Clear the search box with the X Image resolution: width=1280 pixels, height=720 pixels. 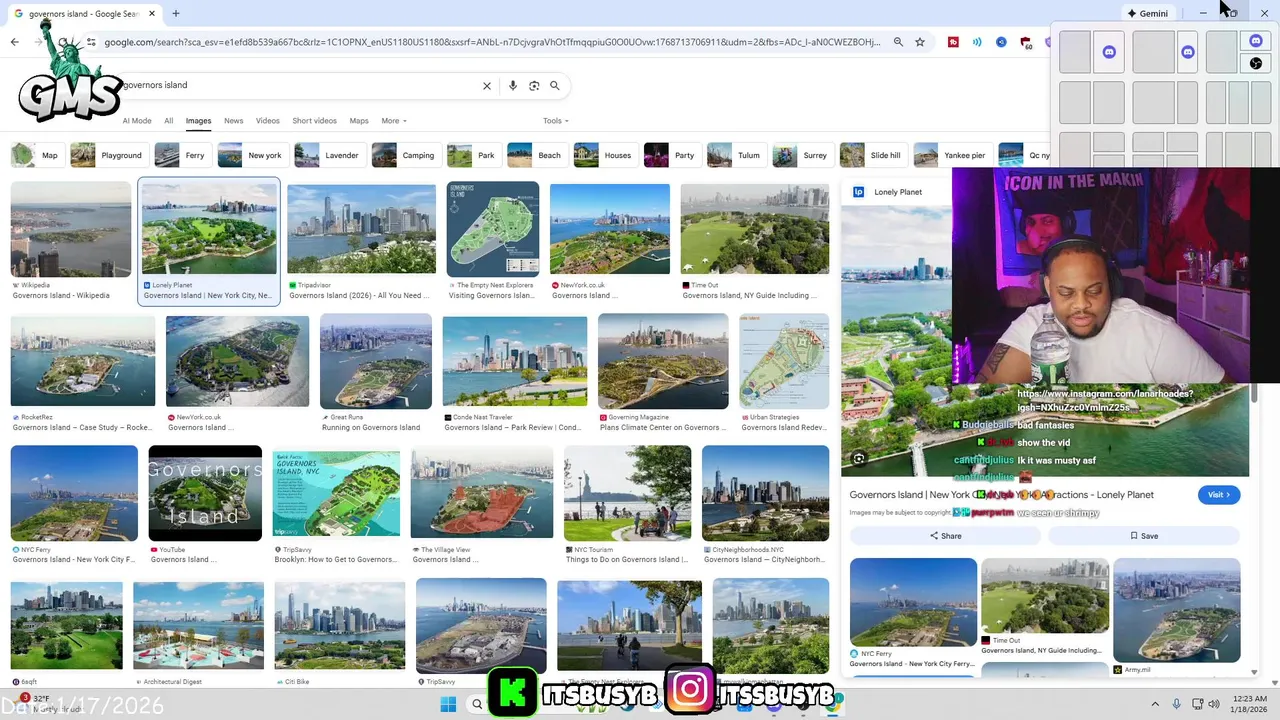487,86
